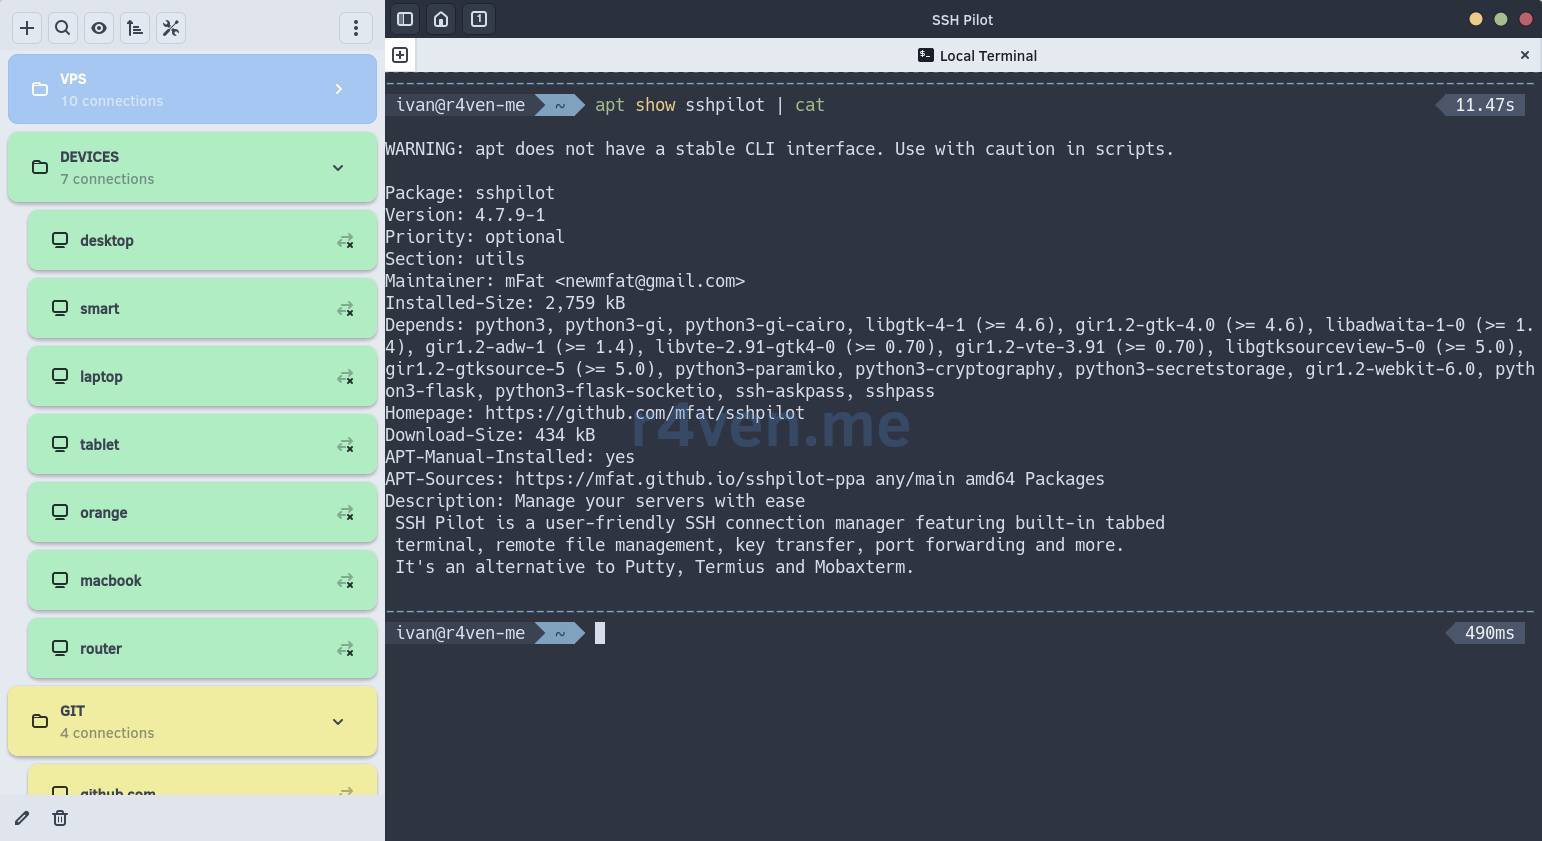
Task: Open the connection search icon
Action: click(x=63, y=28)
